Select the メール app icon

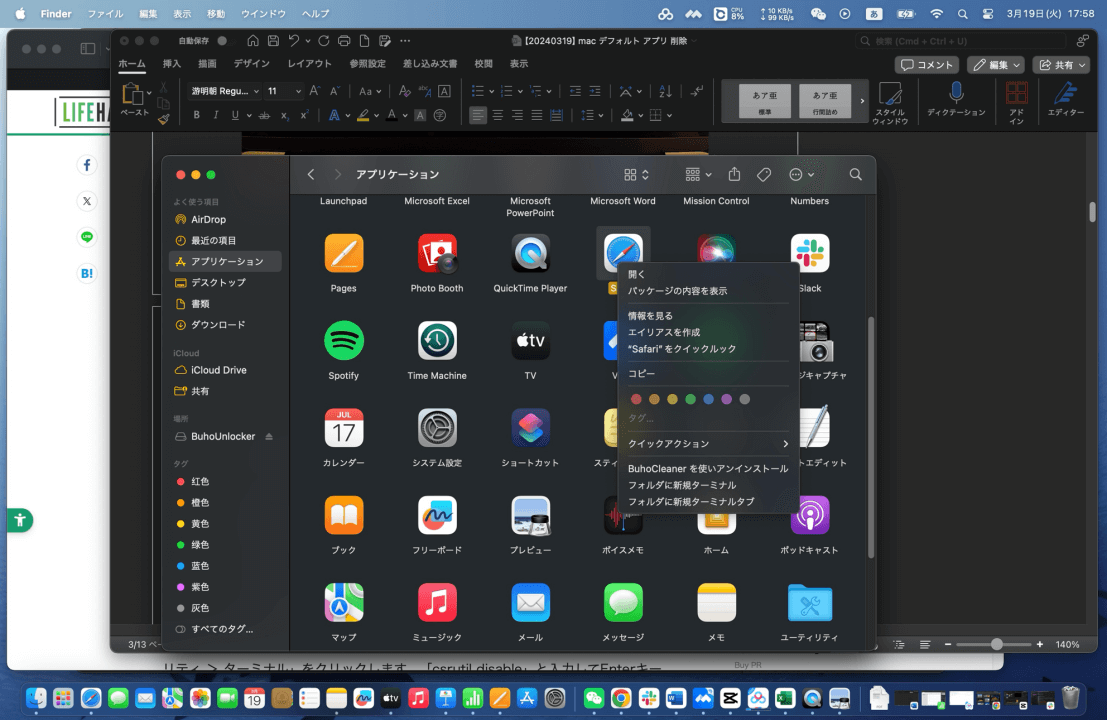530,602
